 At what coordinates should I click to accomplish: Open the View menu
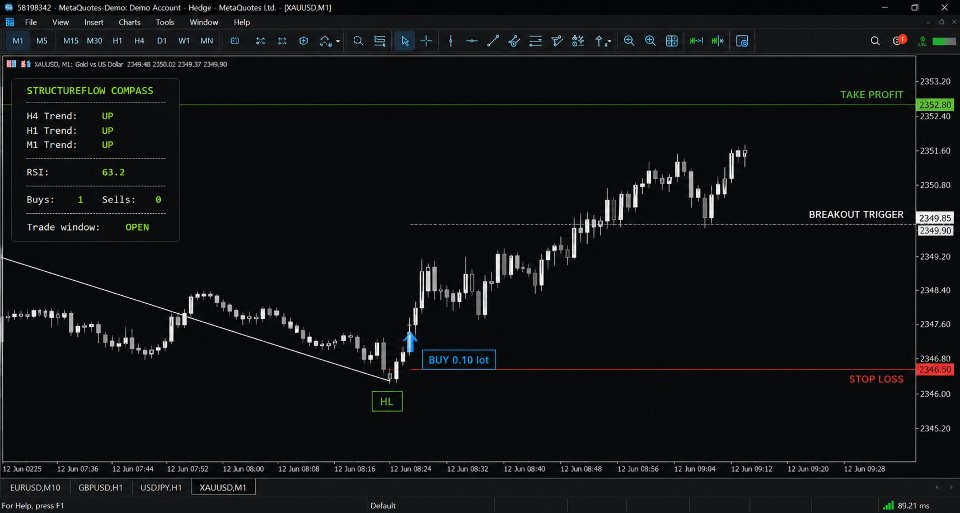60,22
